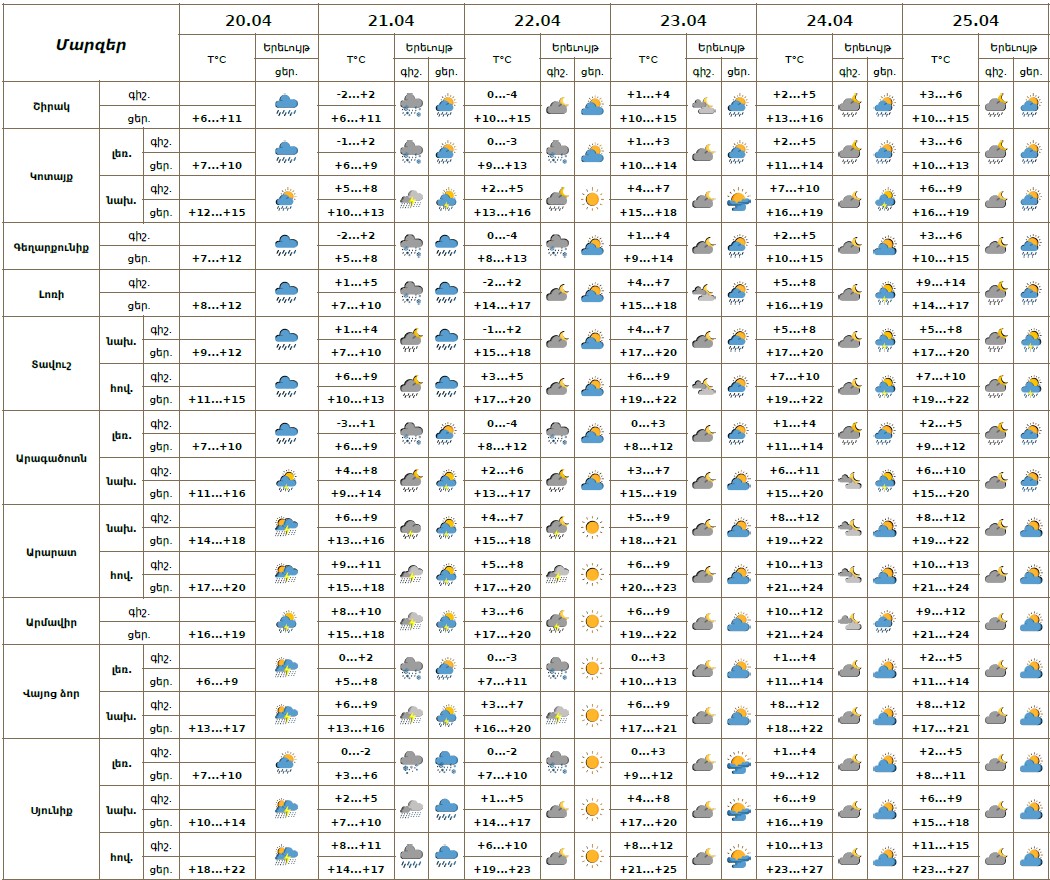Screen dimensions: 1050x880
Task: Select the Արմավիր region name
Action: coord(50,622)
